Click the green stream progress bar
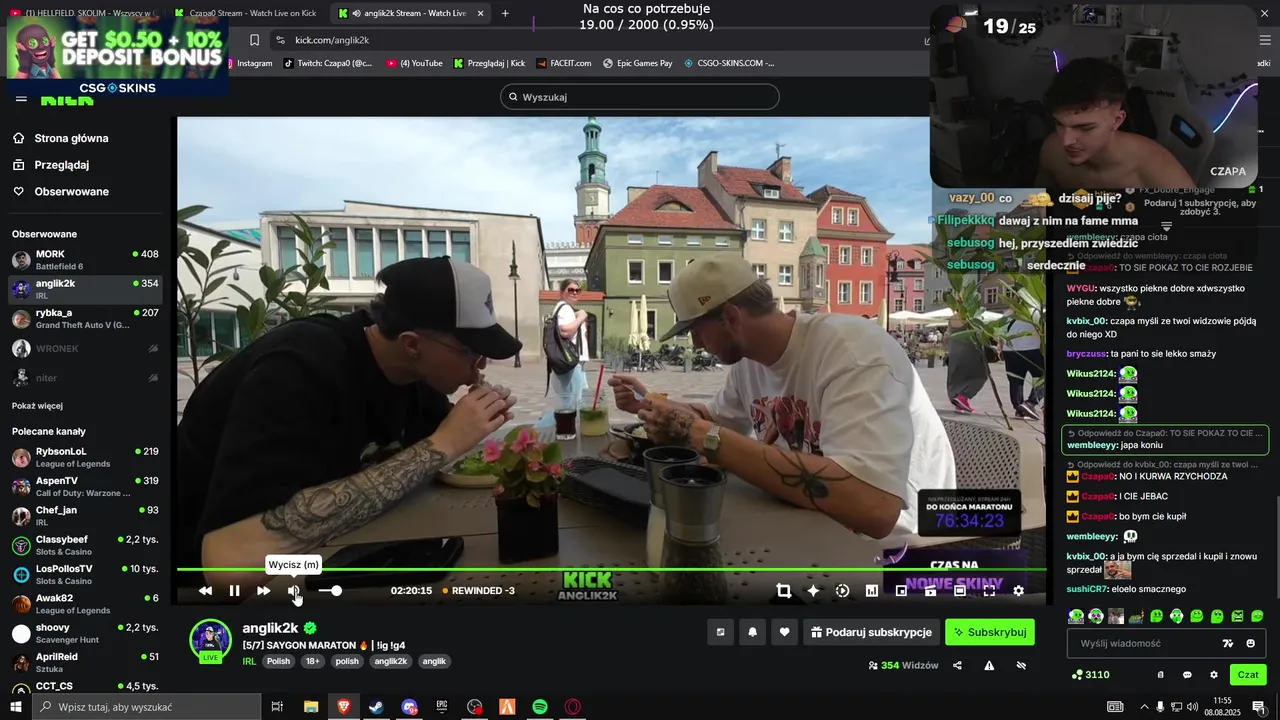The width and height of the screenshot is (1280, 720). (x=611, y=570)
